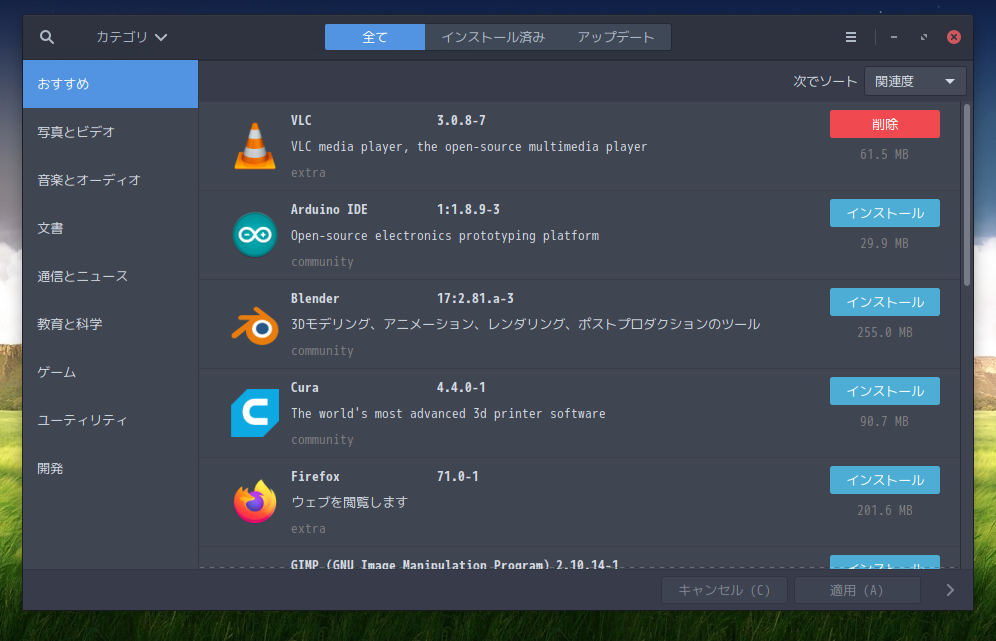Image resolution: width=996 pixels, height=641 pixels.
Task: Switch to the アップデート tab
Action: point(616,37)
